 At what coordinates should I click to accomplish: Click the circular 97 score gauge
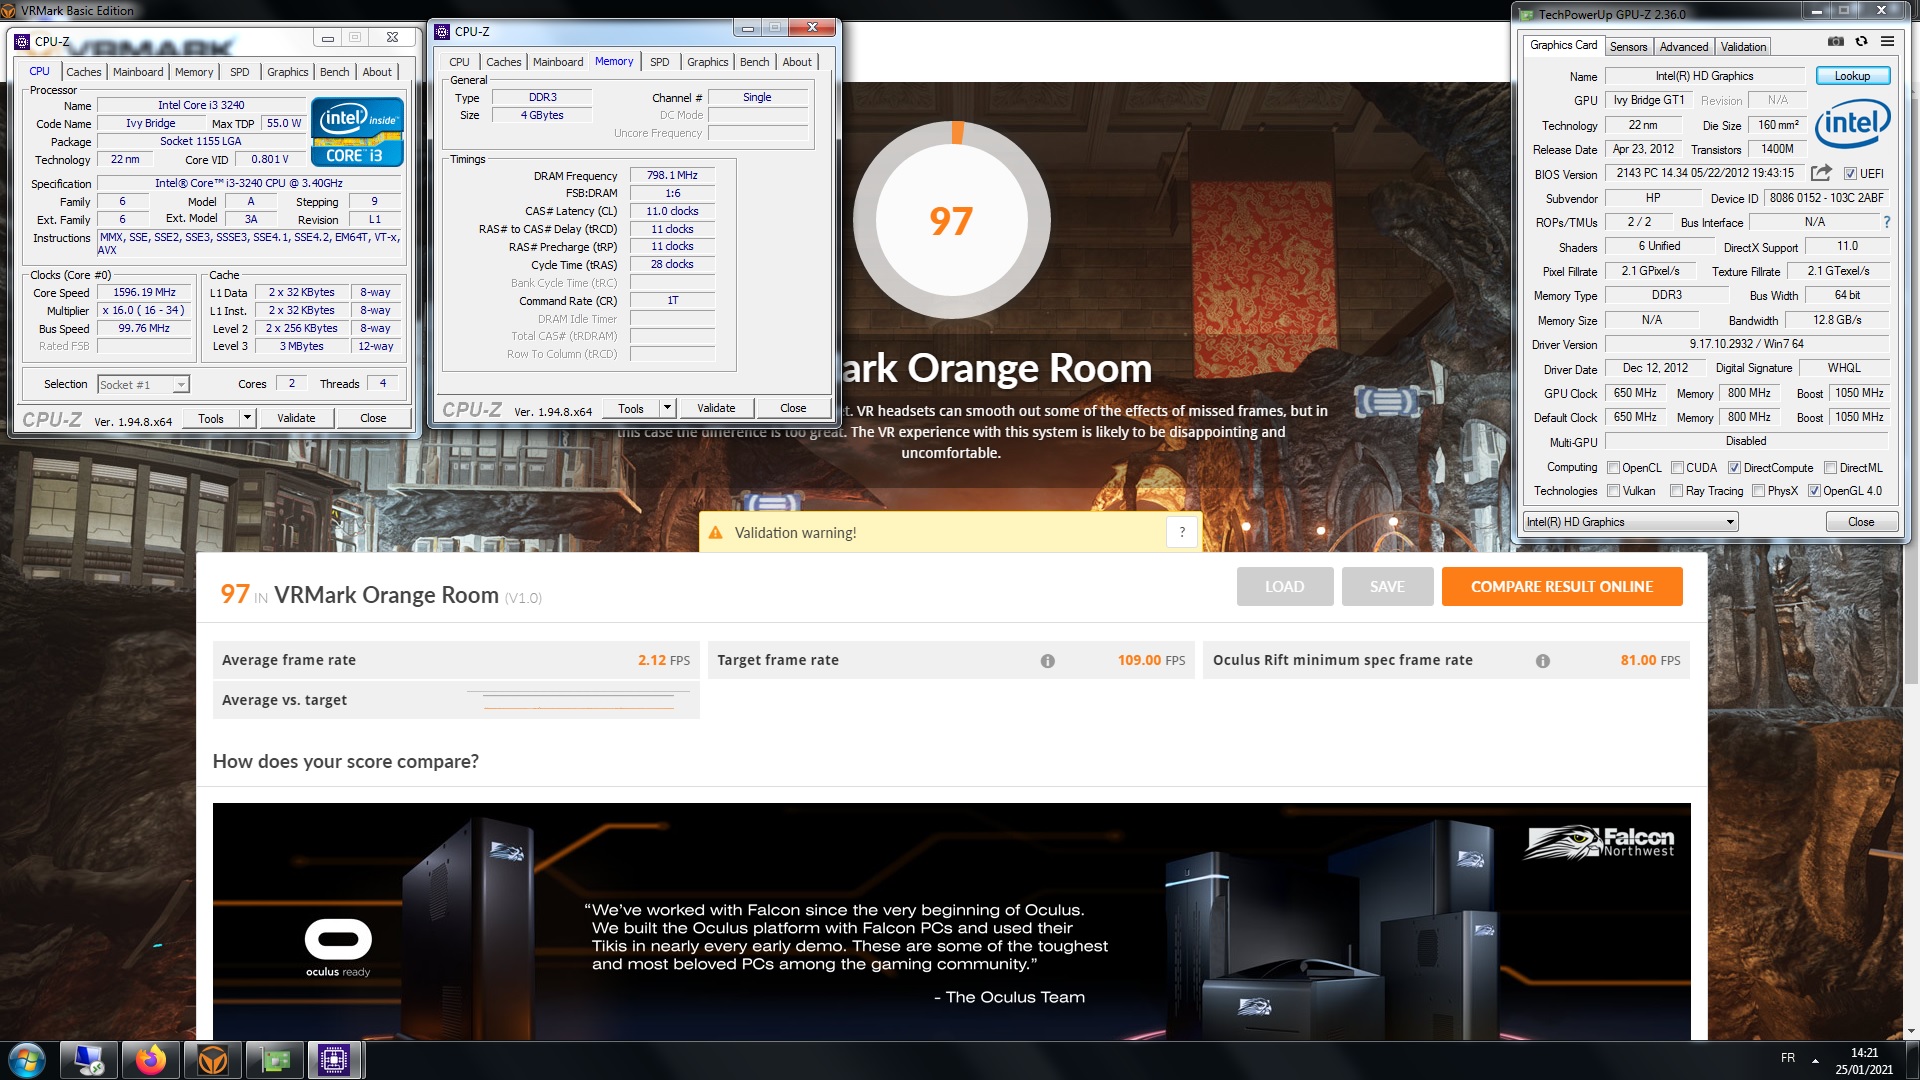pos(950,220)
